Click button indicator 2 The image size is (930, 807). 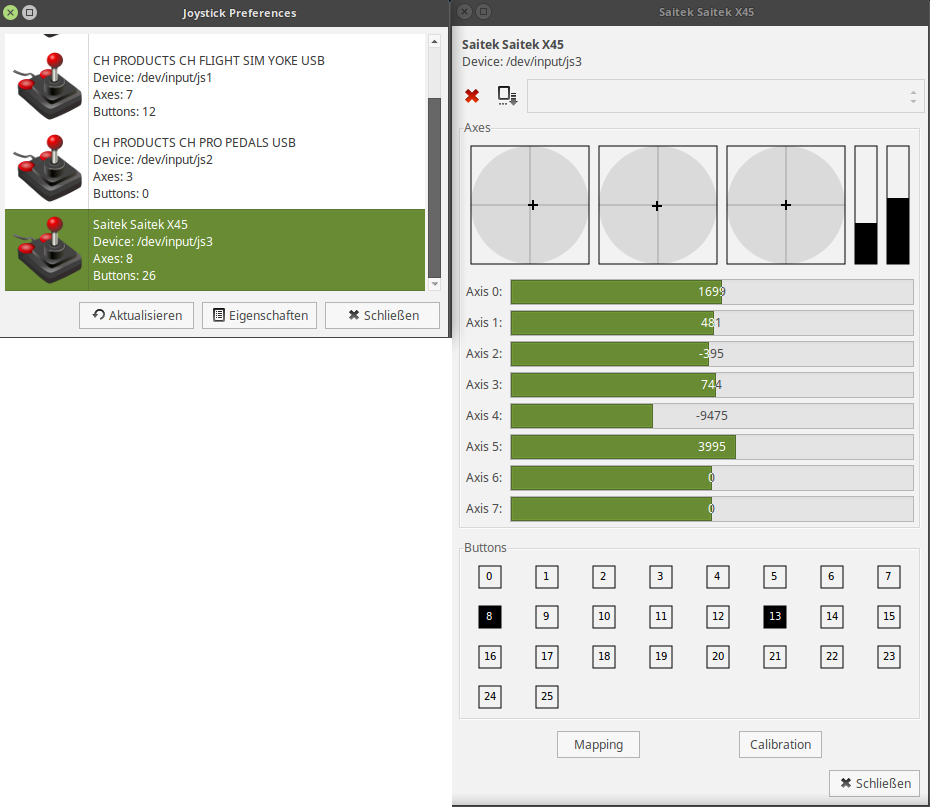tap(603, 576)
